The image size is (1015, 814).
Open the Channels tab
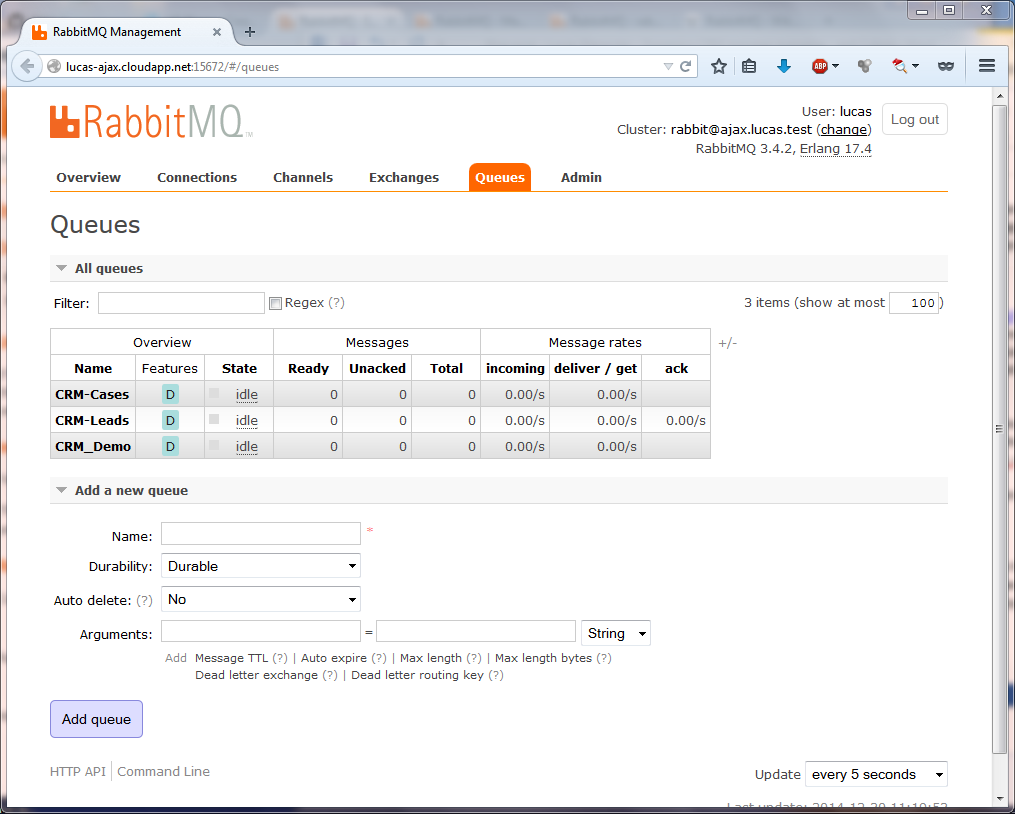[x=303, y=177]
